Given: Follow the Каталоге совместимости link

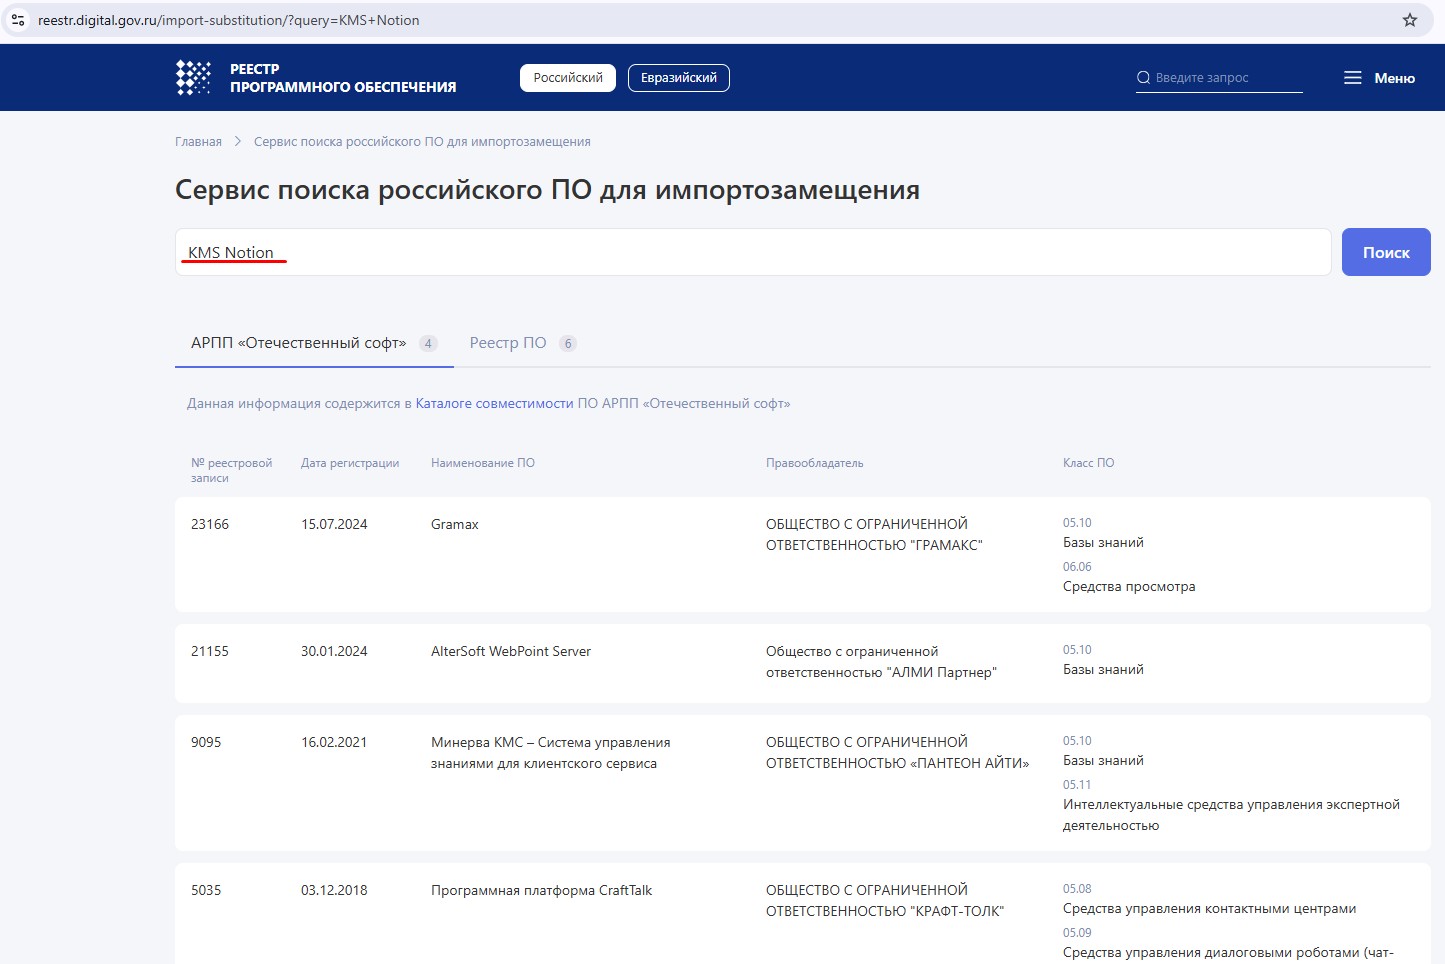Looking at the screenshot, I should (494, 404).
